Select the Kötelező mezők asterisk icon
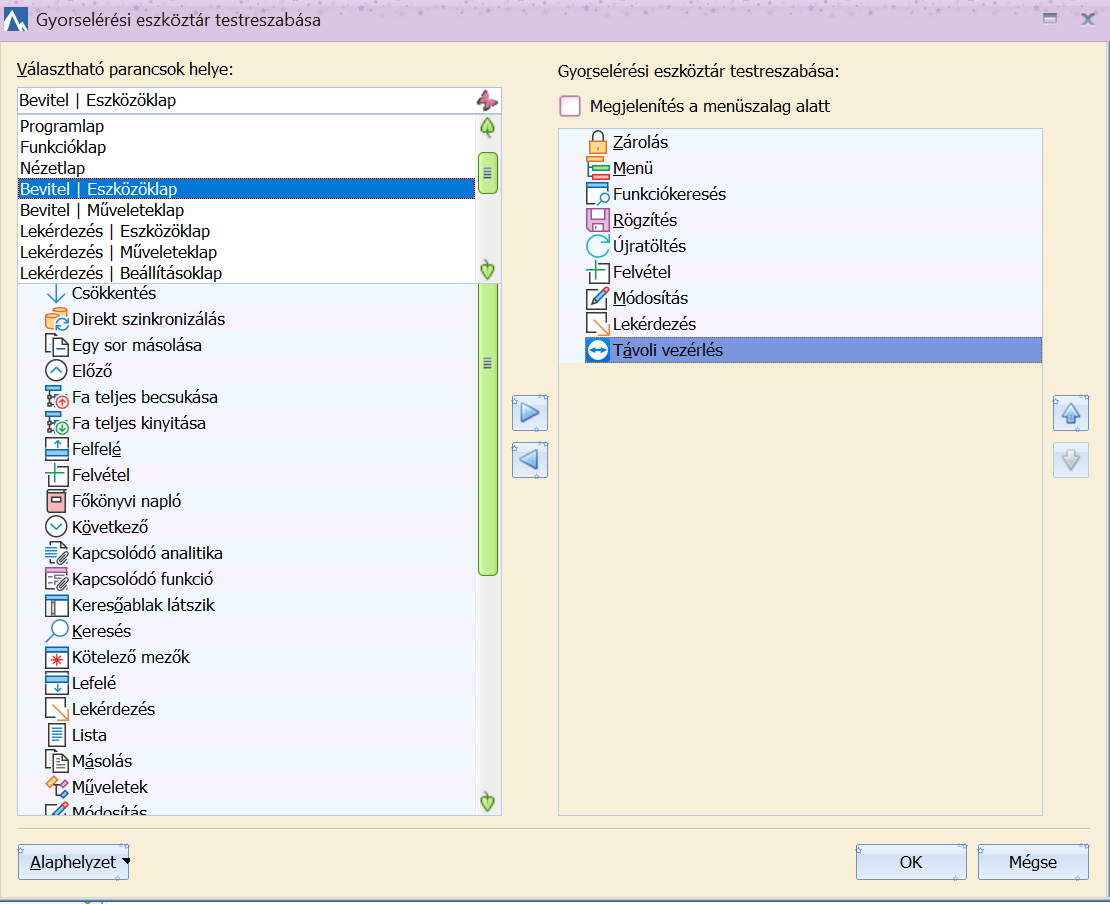The height and width of the screenshot is (904, 1110). (56, 657)
